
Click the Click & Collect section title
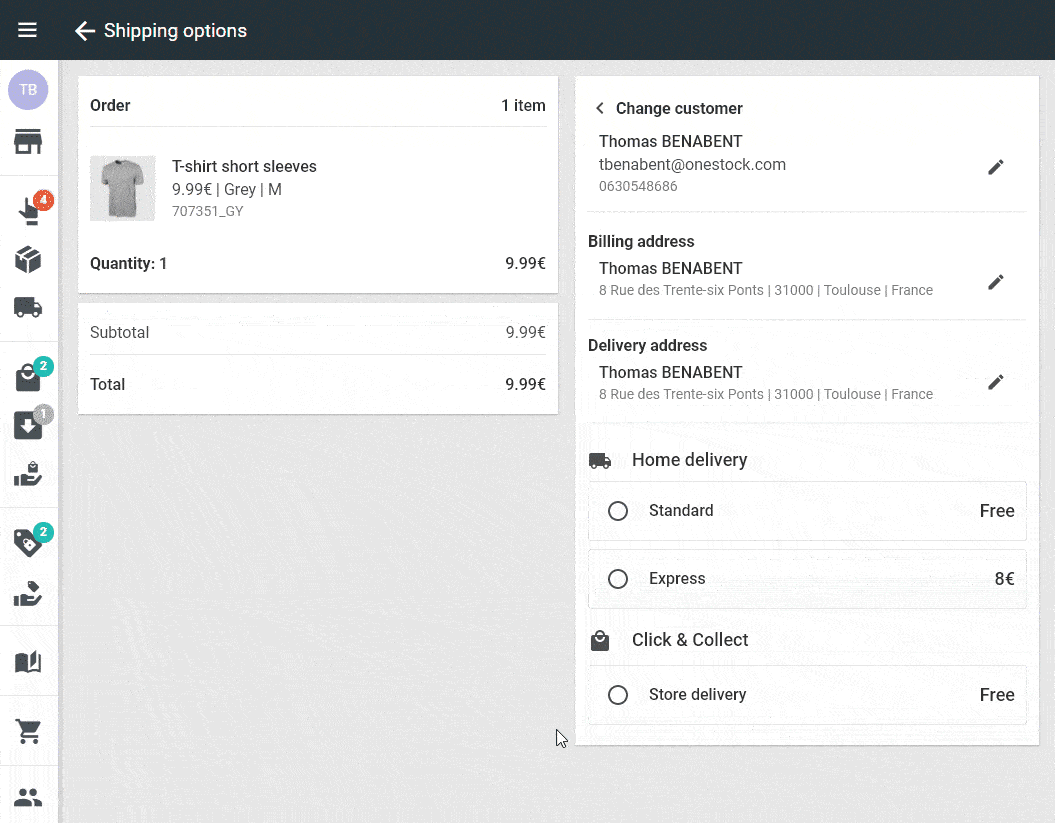pyautogui.click(x=690, y=640)
